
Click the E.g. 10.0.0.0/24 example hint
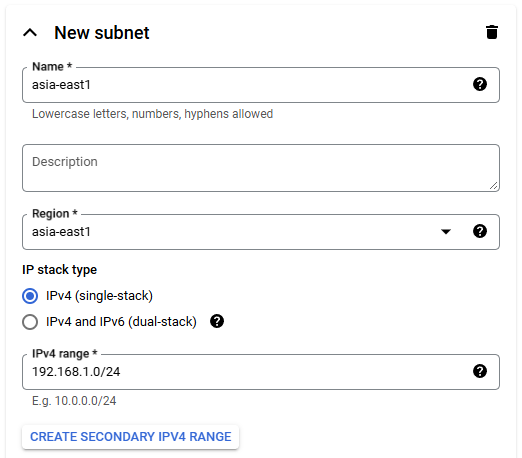[x=74, y=401]
